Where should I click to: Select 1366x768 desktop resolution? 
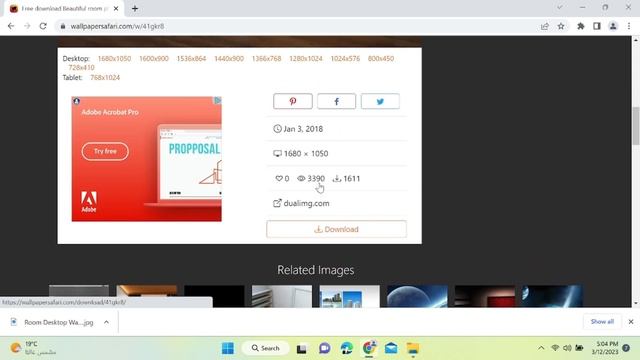267,58
